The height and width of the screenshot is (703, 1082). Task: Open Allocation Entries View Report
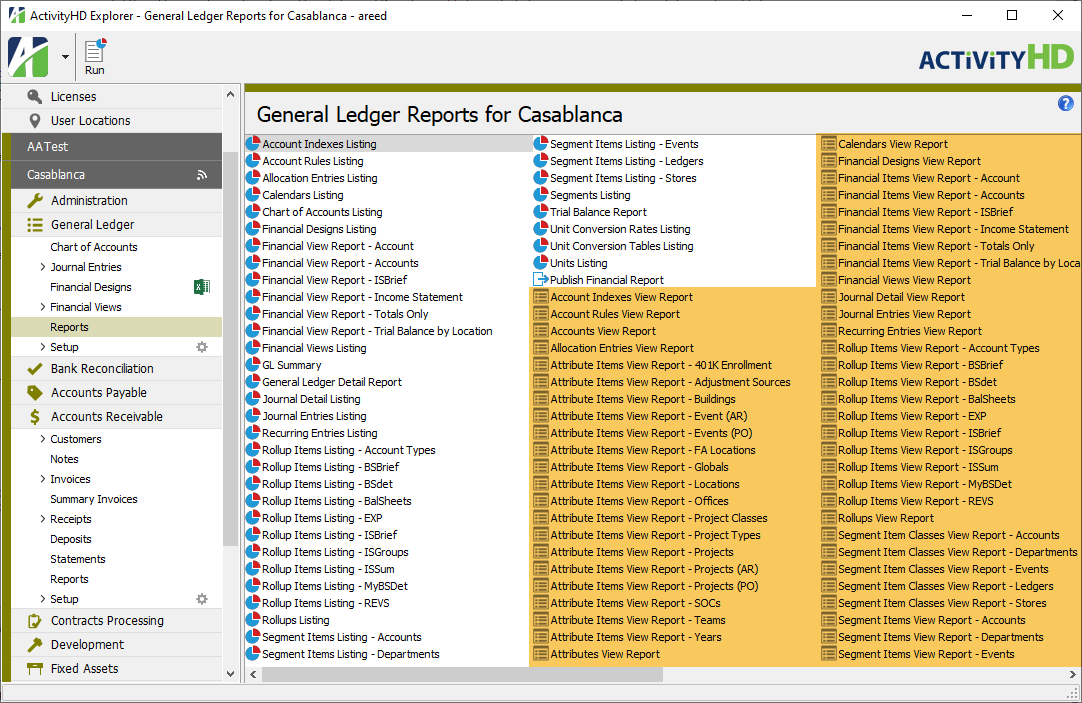[x=622, y=348]
